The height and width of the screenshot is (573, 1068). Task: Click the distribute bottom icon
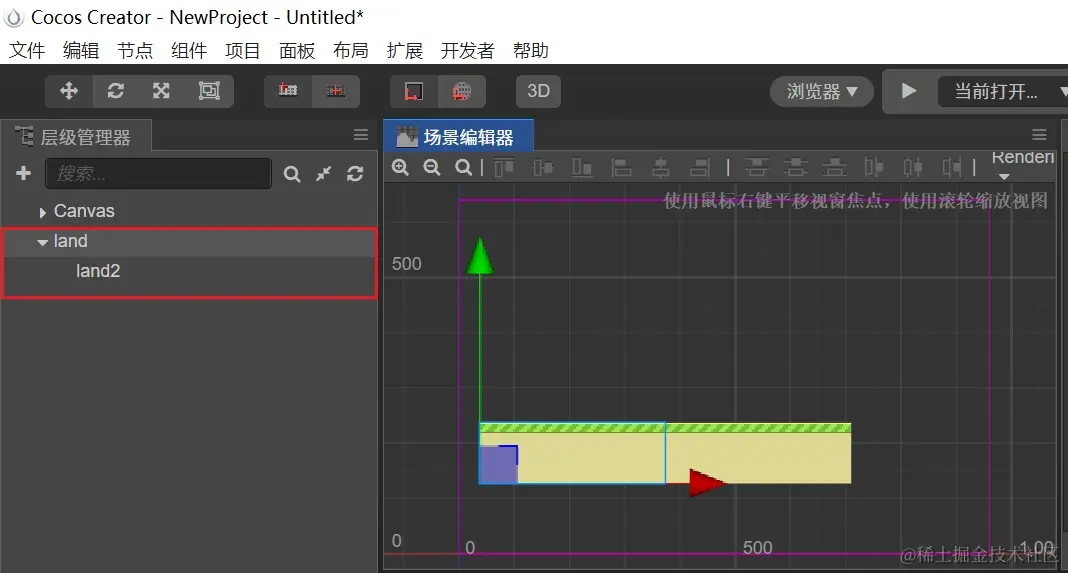[834, 167]
